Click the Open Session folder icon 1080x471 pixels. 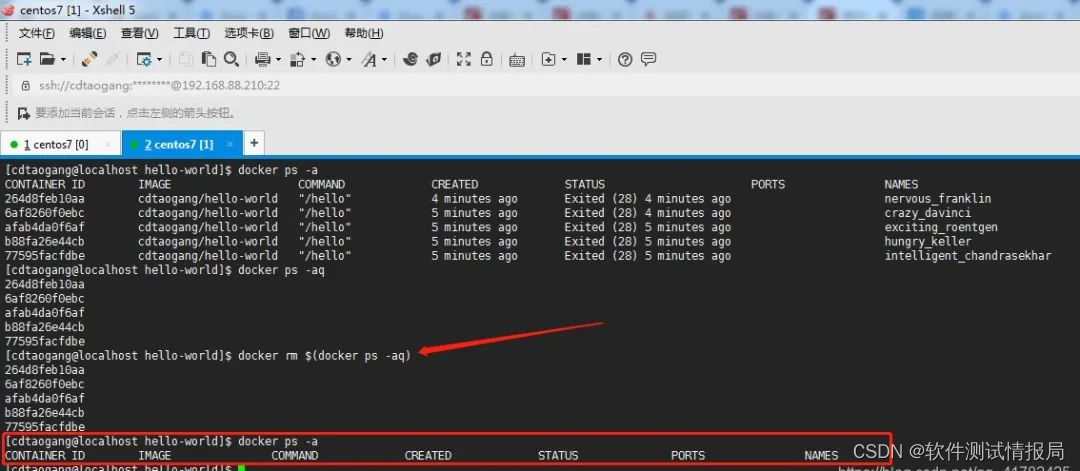47,60
